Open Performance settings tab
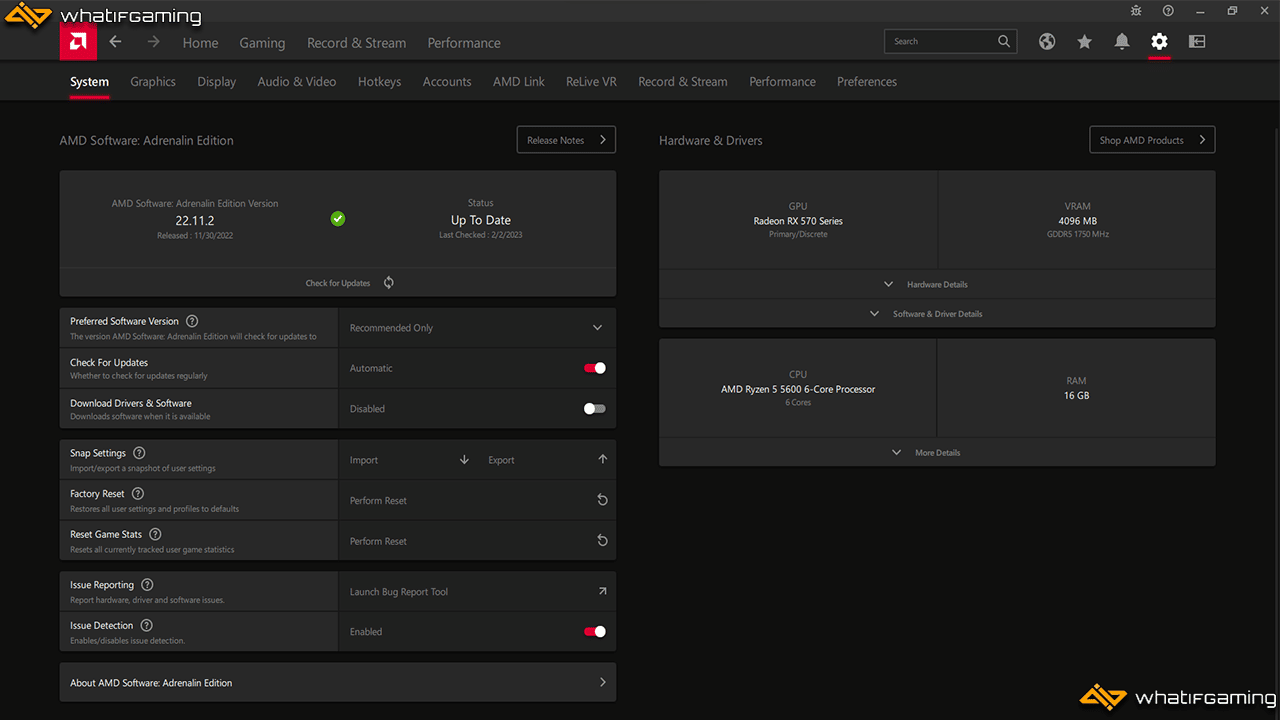 [x=782, y=82]
